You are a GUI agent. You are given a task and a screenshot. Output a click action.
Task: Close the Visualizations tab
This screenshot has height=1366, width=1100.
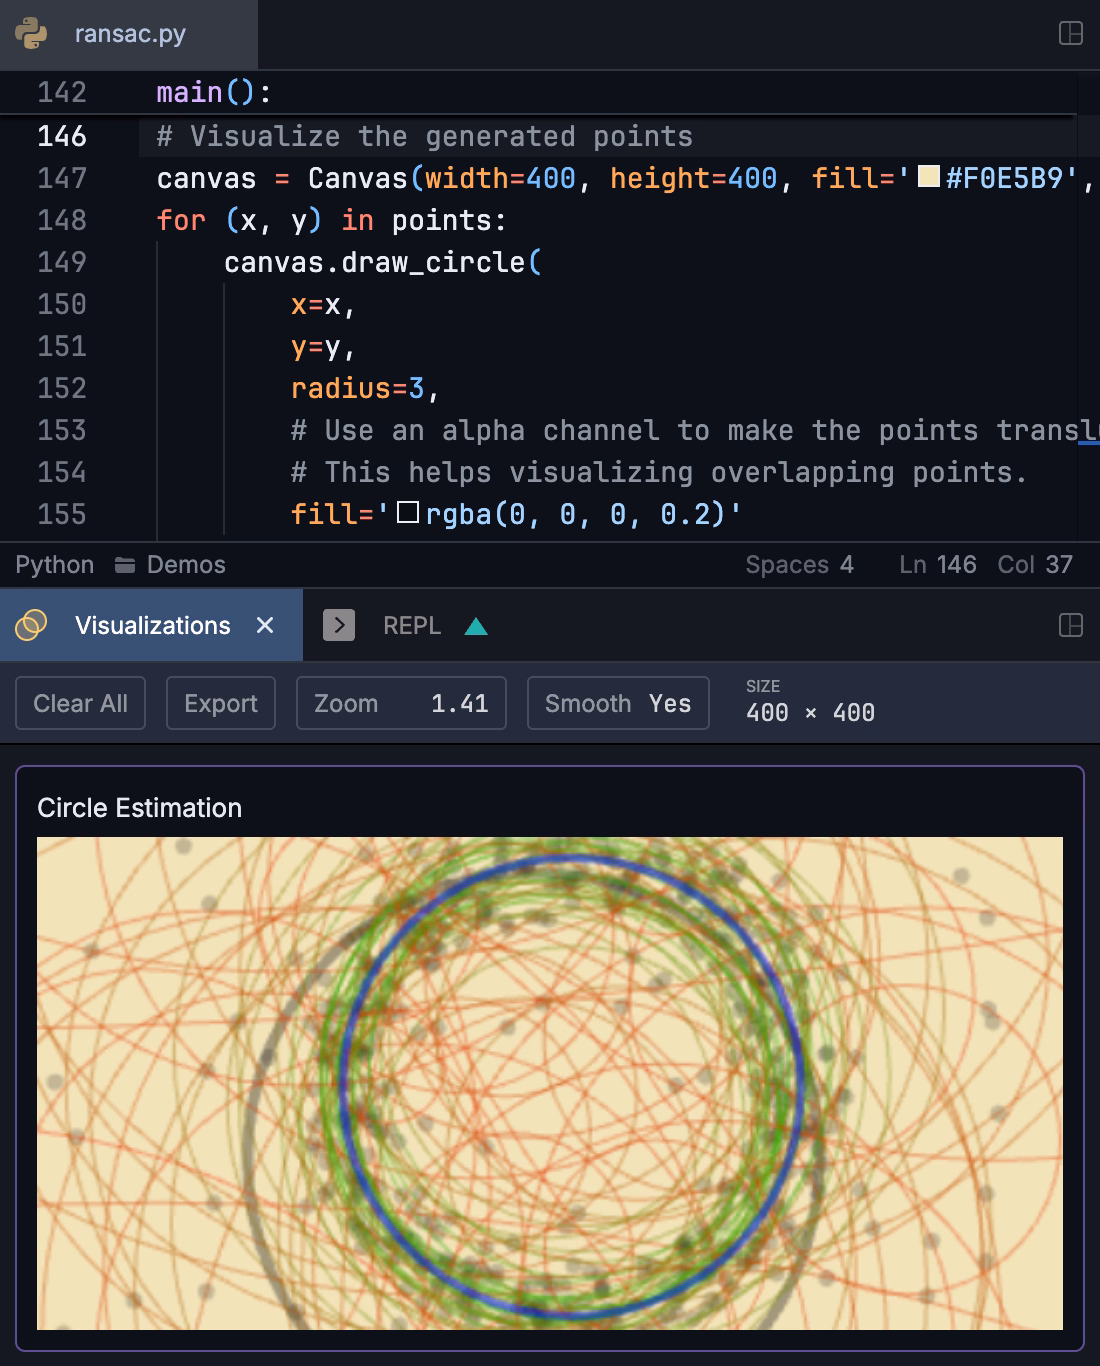coord(265,625)
